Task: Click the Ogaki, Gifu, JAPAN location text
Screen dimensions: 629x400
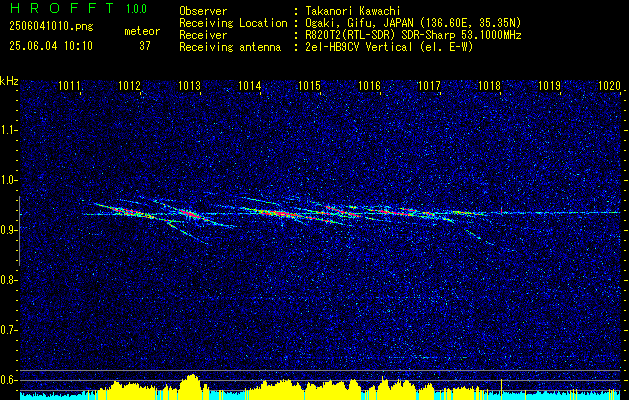Action: point(413,23)
